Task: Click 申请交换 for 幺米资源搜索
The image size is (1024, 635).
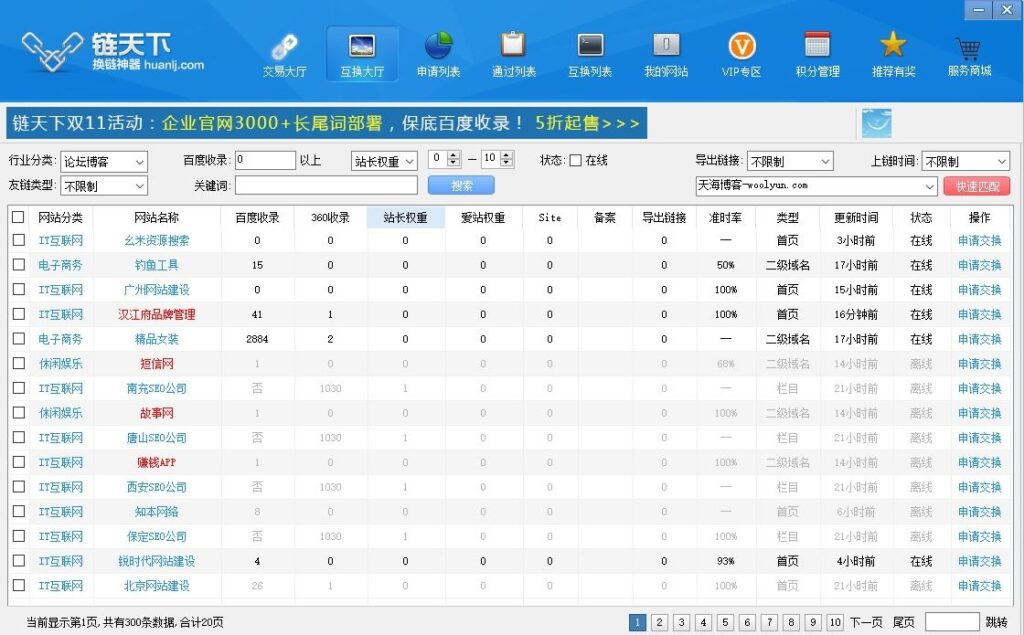Action: [980, 240]
